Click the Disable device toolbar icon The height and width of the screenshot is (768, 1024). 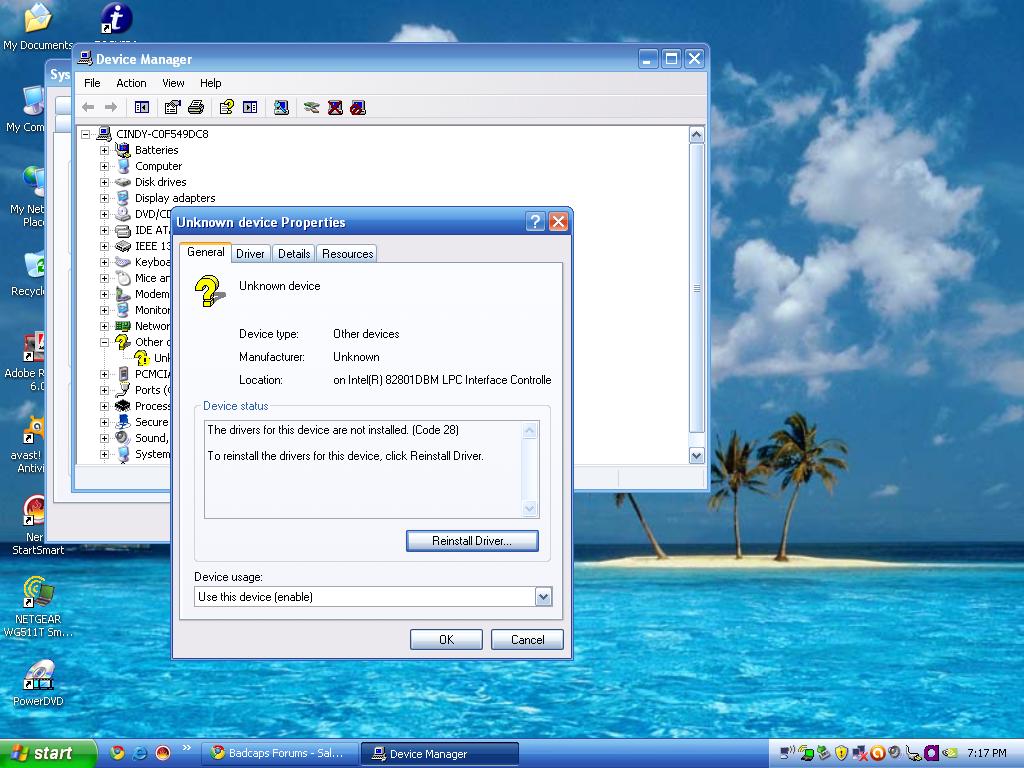pos(358,107)
